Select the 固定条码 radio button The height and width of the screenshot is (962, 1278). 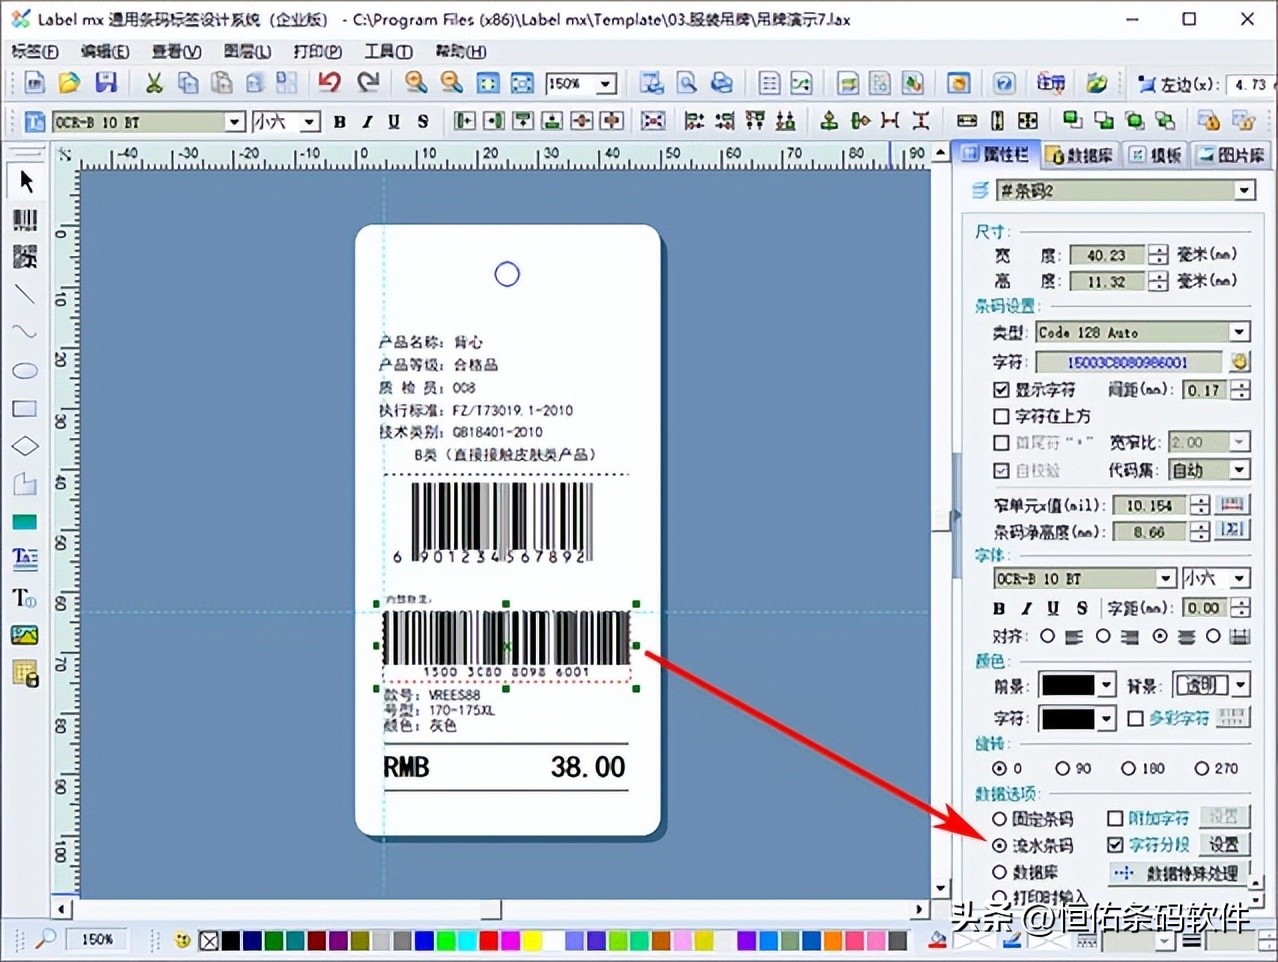[x=999, y=818]
